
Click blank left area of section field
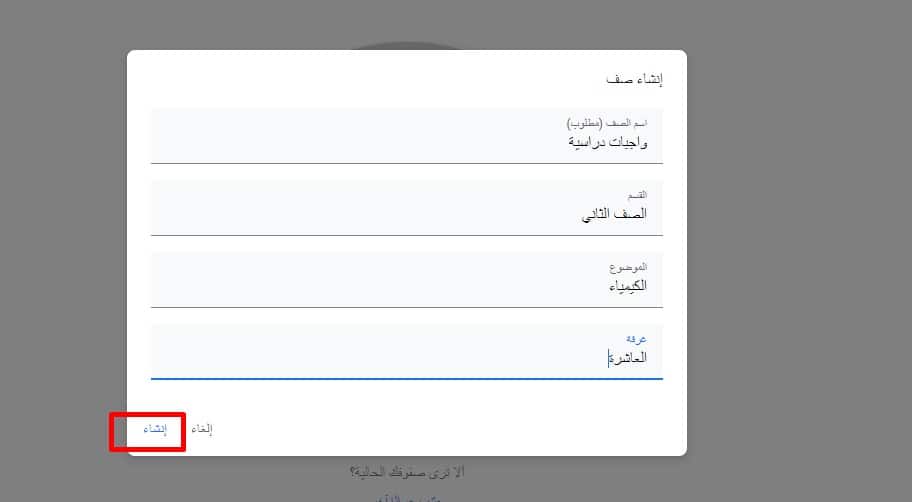(300, 208)
